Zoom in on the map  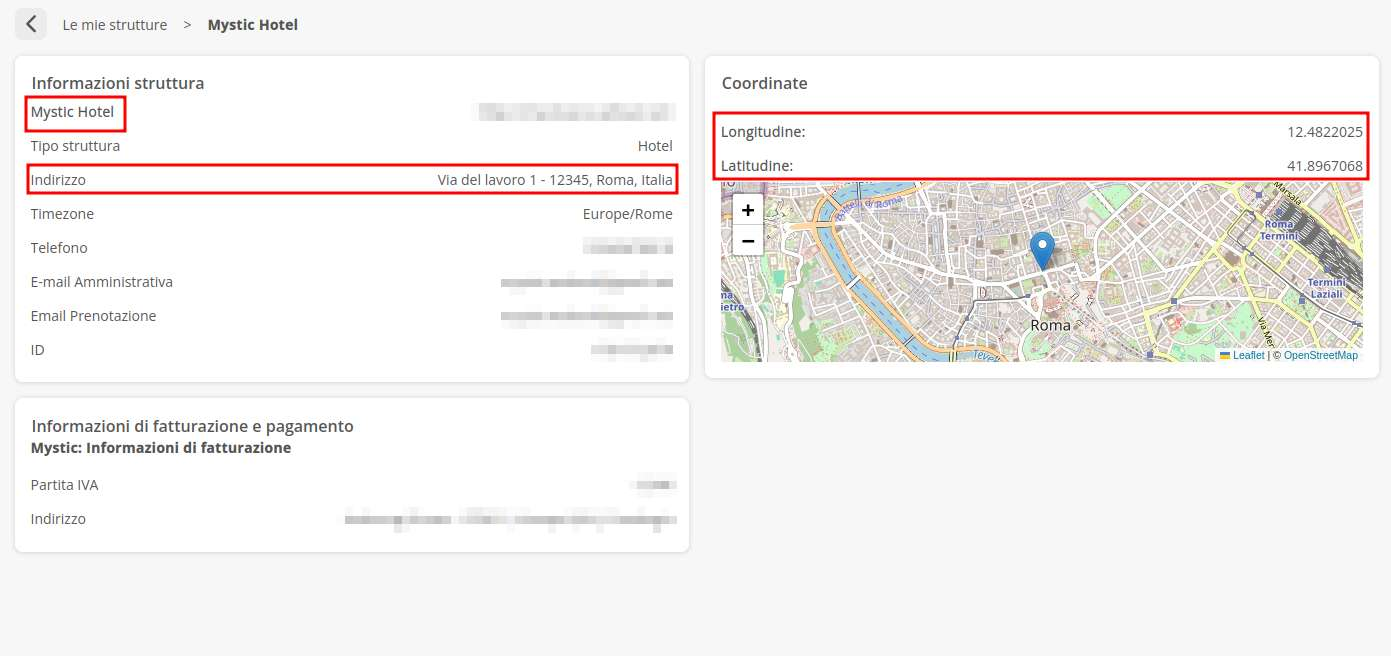[x=747, y=210]
